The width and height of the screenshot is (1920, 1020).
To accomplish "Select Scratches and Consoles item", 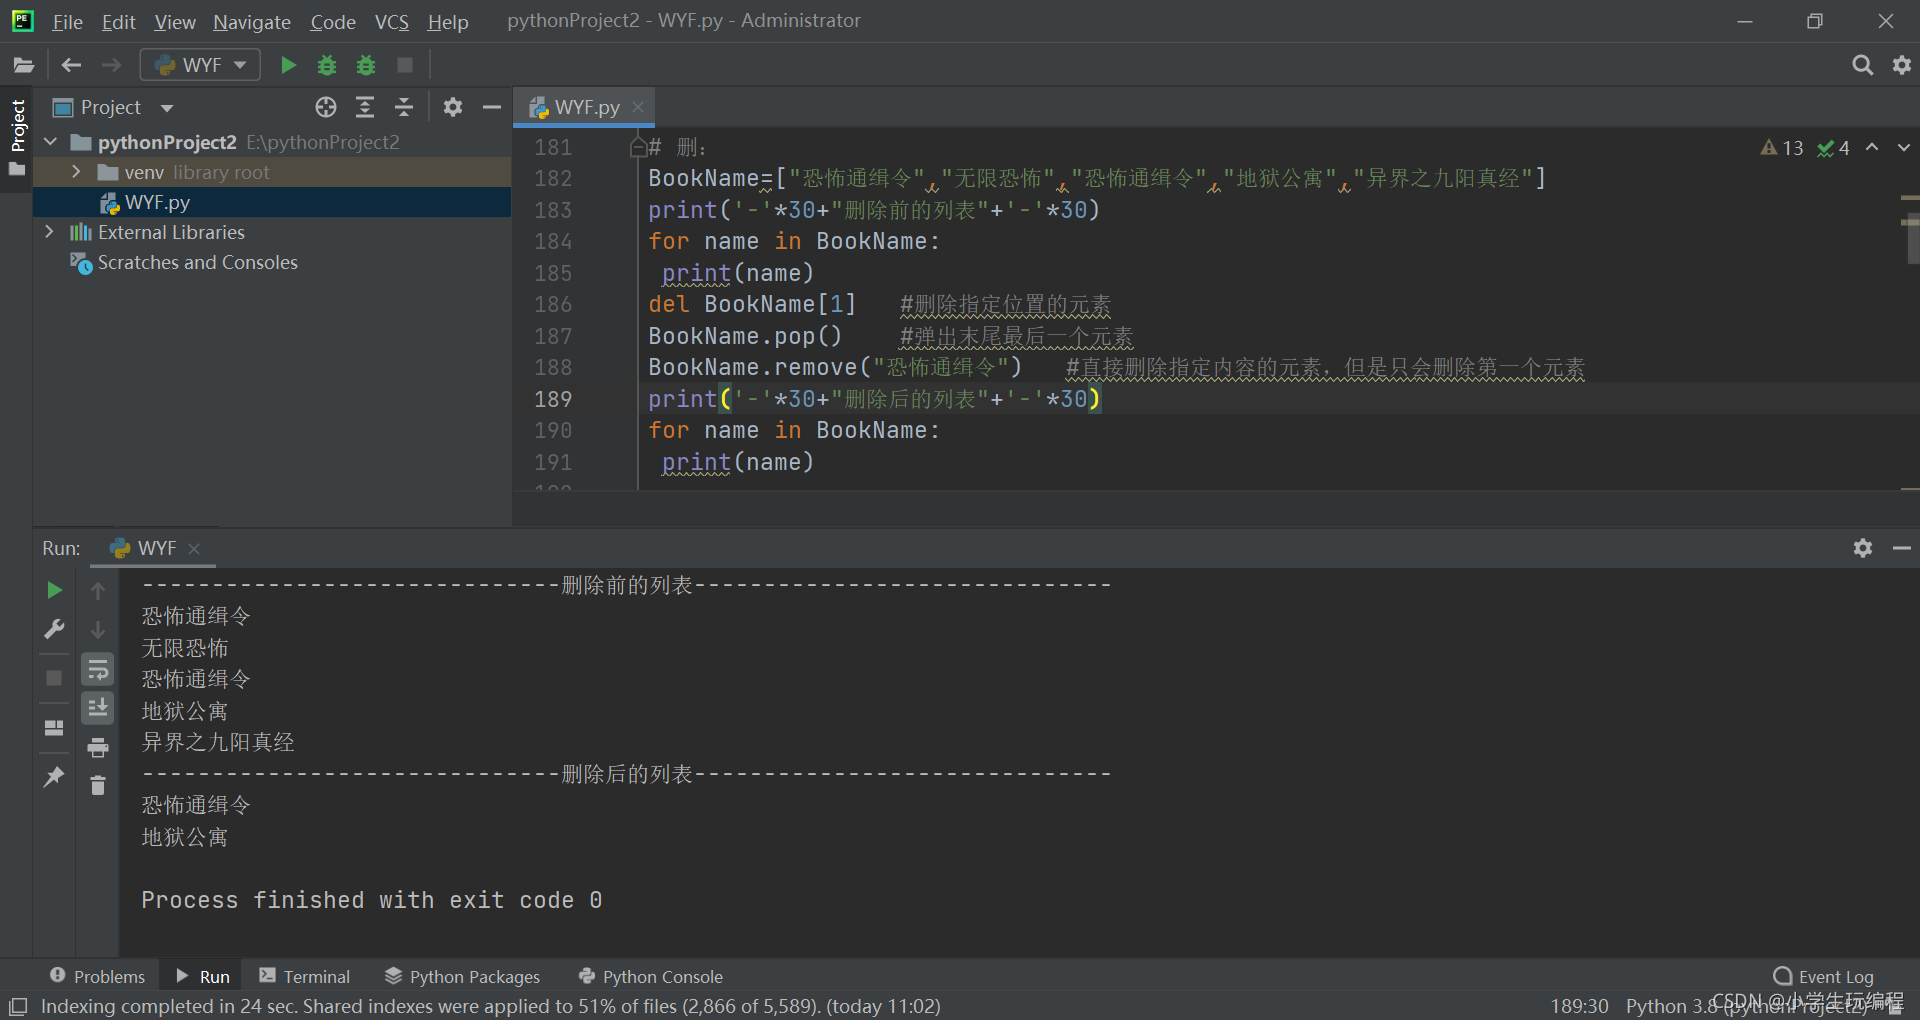I will (197, 262).
